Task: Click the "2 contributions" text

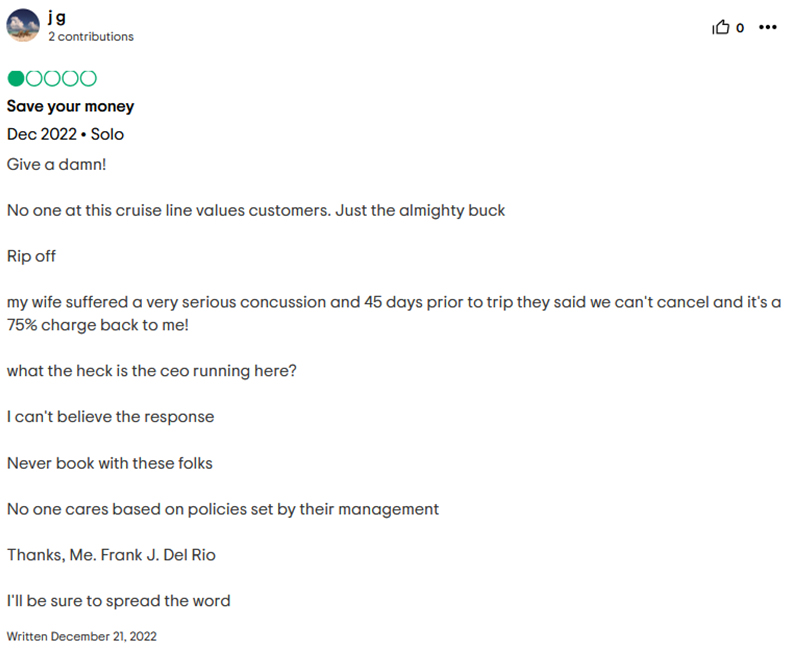Action: click(x=90, y=37)
